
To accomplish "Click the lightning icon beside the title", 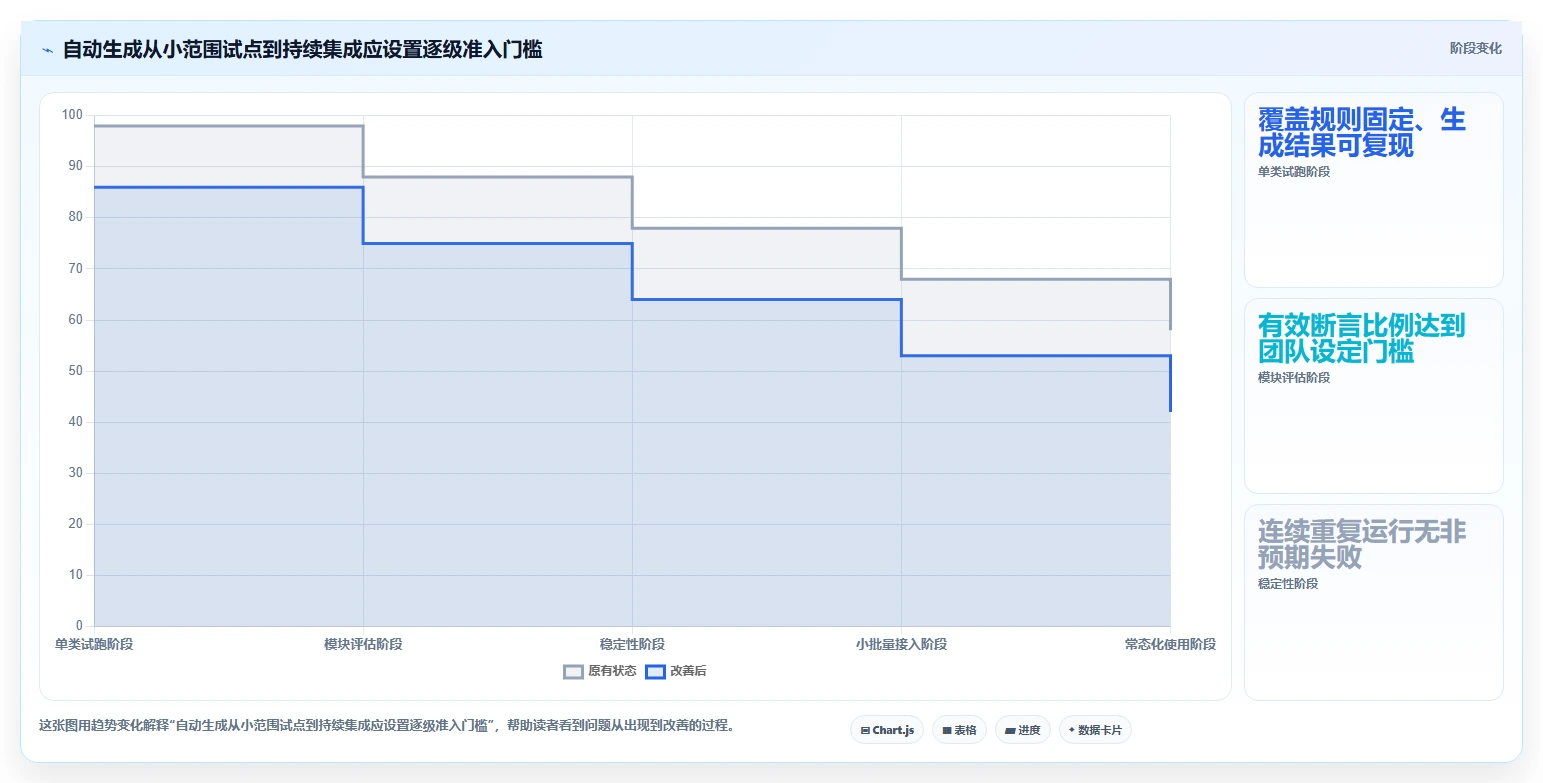I will coord(48,50).
